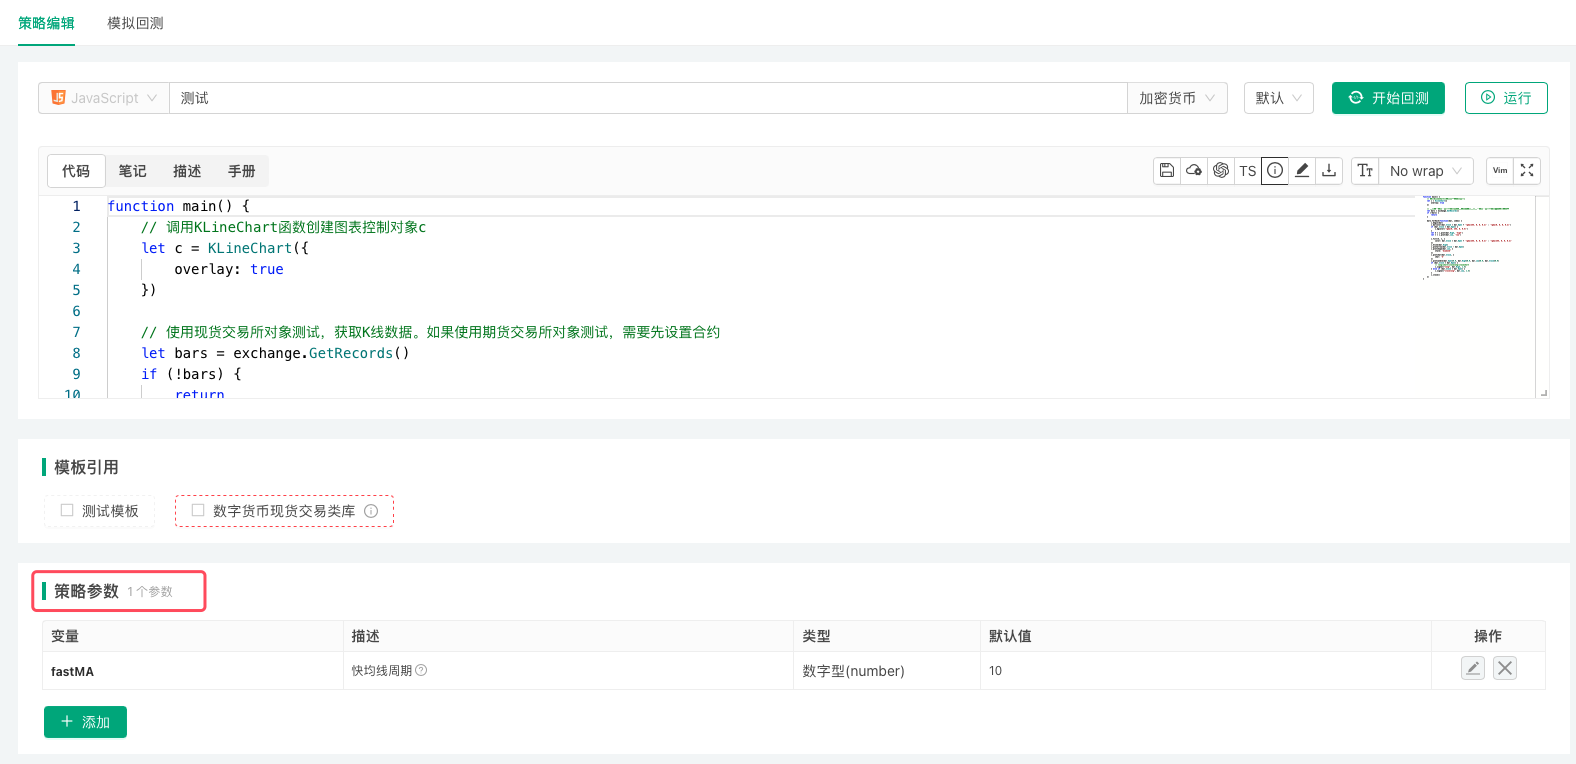Enter fullscreen editor mode
Viewport: 1576px width, 764px height.
1527,171
